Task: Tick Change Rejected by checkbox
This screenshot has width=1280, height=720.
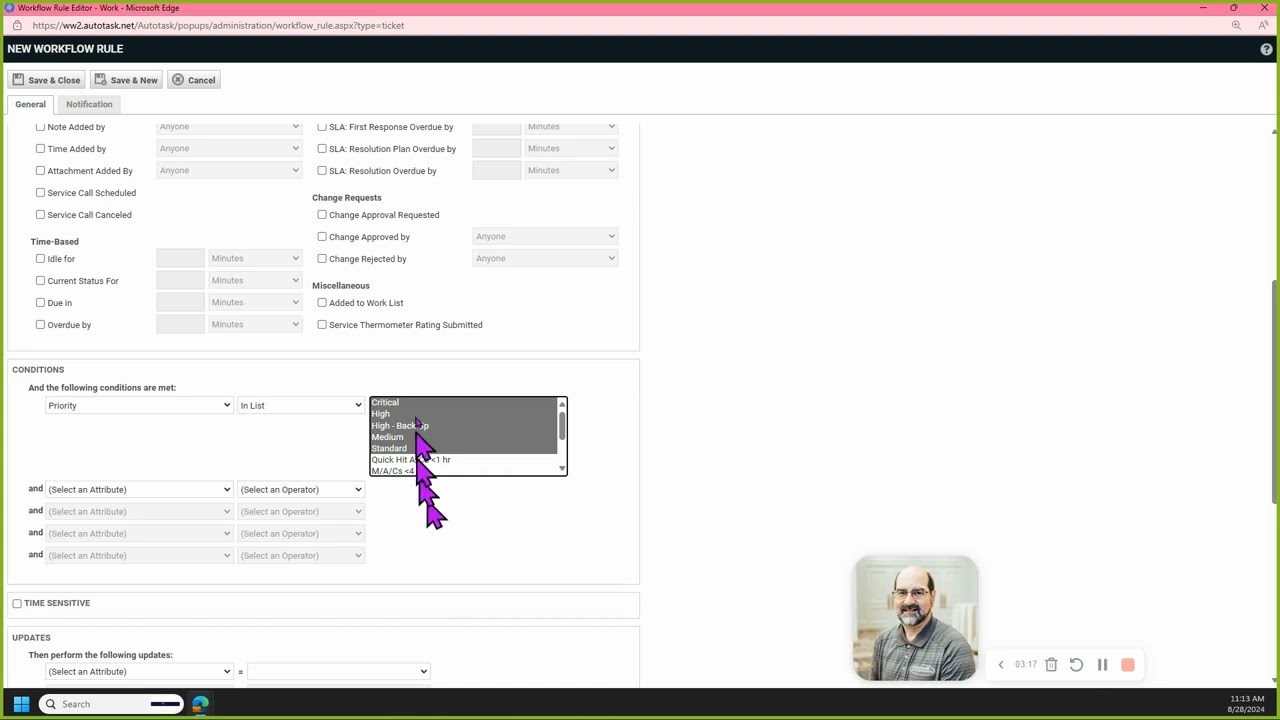Action: 322,259
